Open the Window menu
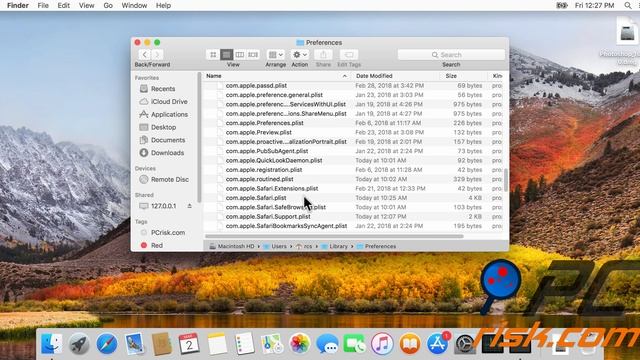 tap(134, 5)
